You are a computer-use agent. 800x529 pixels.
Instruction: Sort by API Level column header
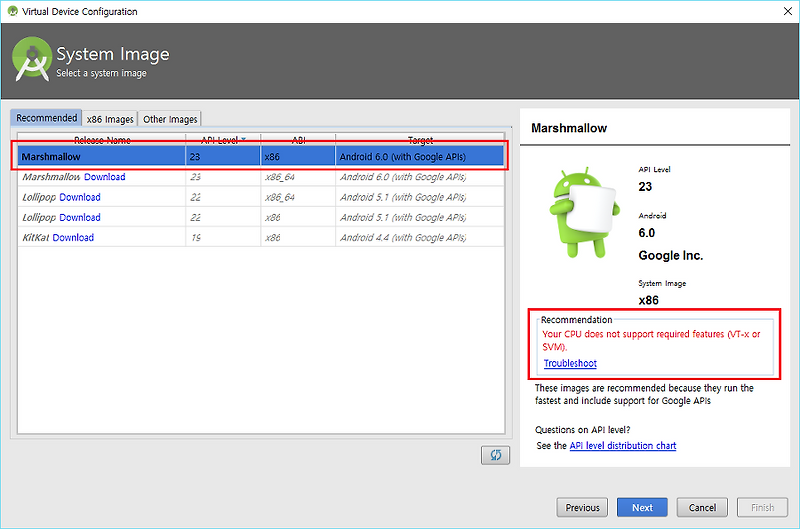pyautogui.click(x=223, y=140)
